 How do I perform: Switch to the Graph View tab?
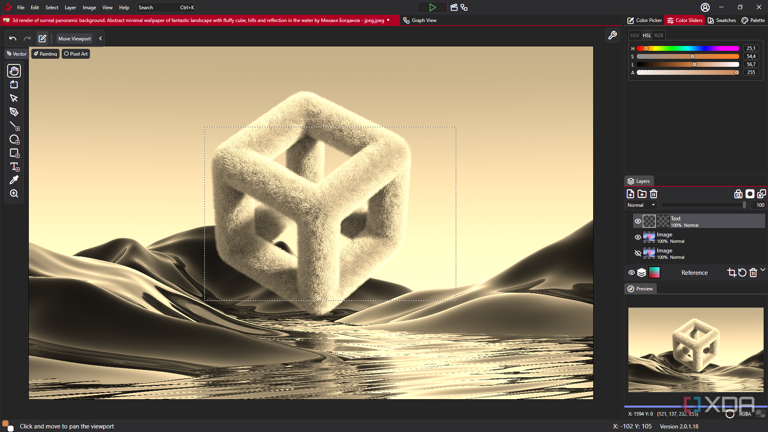tap(420, 20)
